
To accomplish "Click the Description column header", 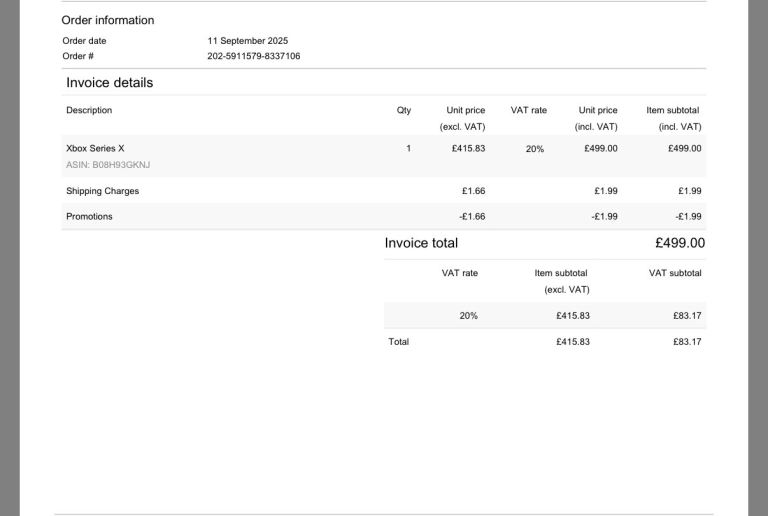I will (89, 110).
